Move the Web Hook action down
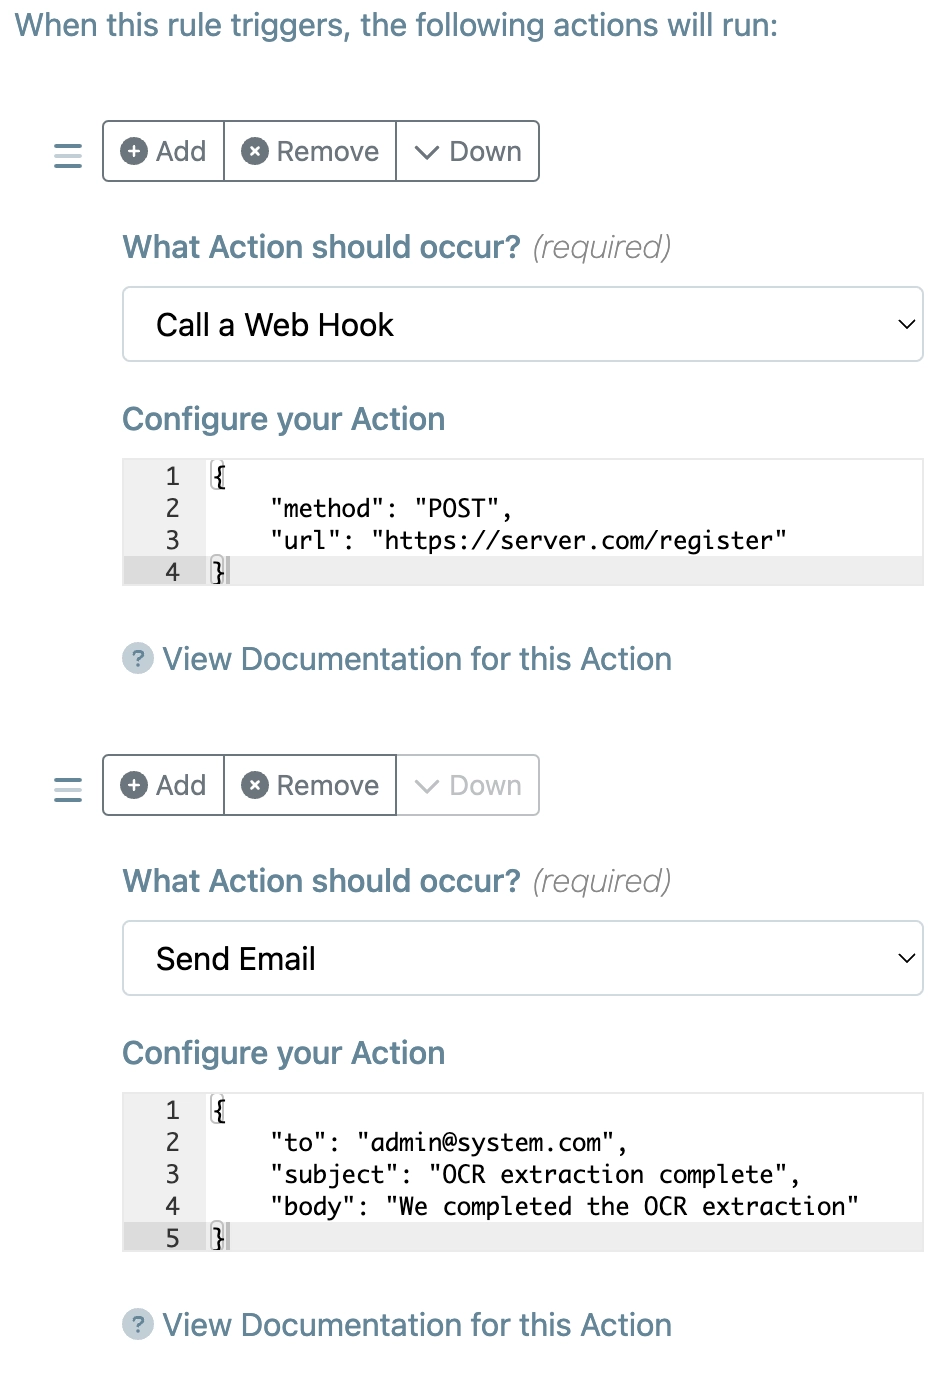The image size is (948, 1374). (468, 151)
